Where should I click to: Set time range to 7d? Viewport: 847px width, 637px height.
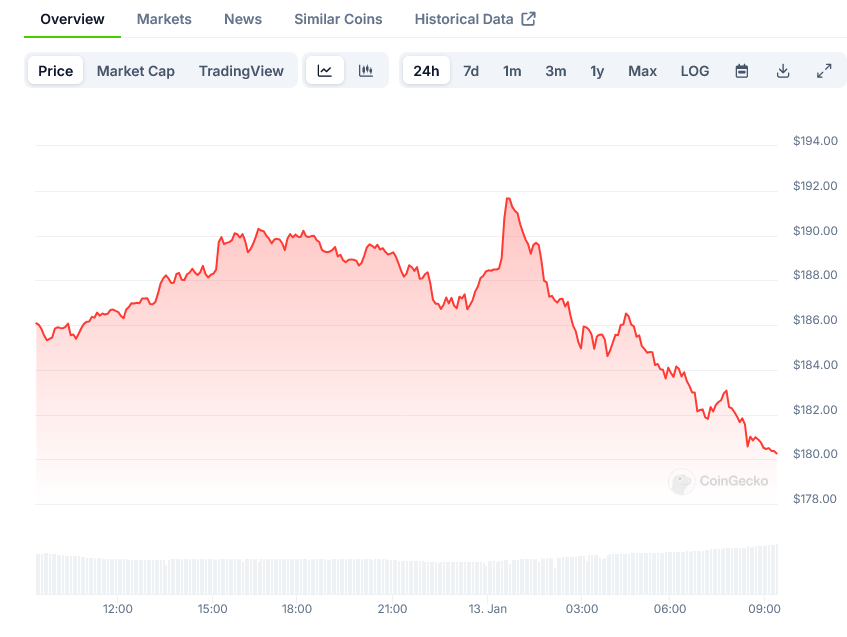click(x=471, y=71)
